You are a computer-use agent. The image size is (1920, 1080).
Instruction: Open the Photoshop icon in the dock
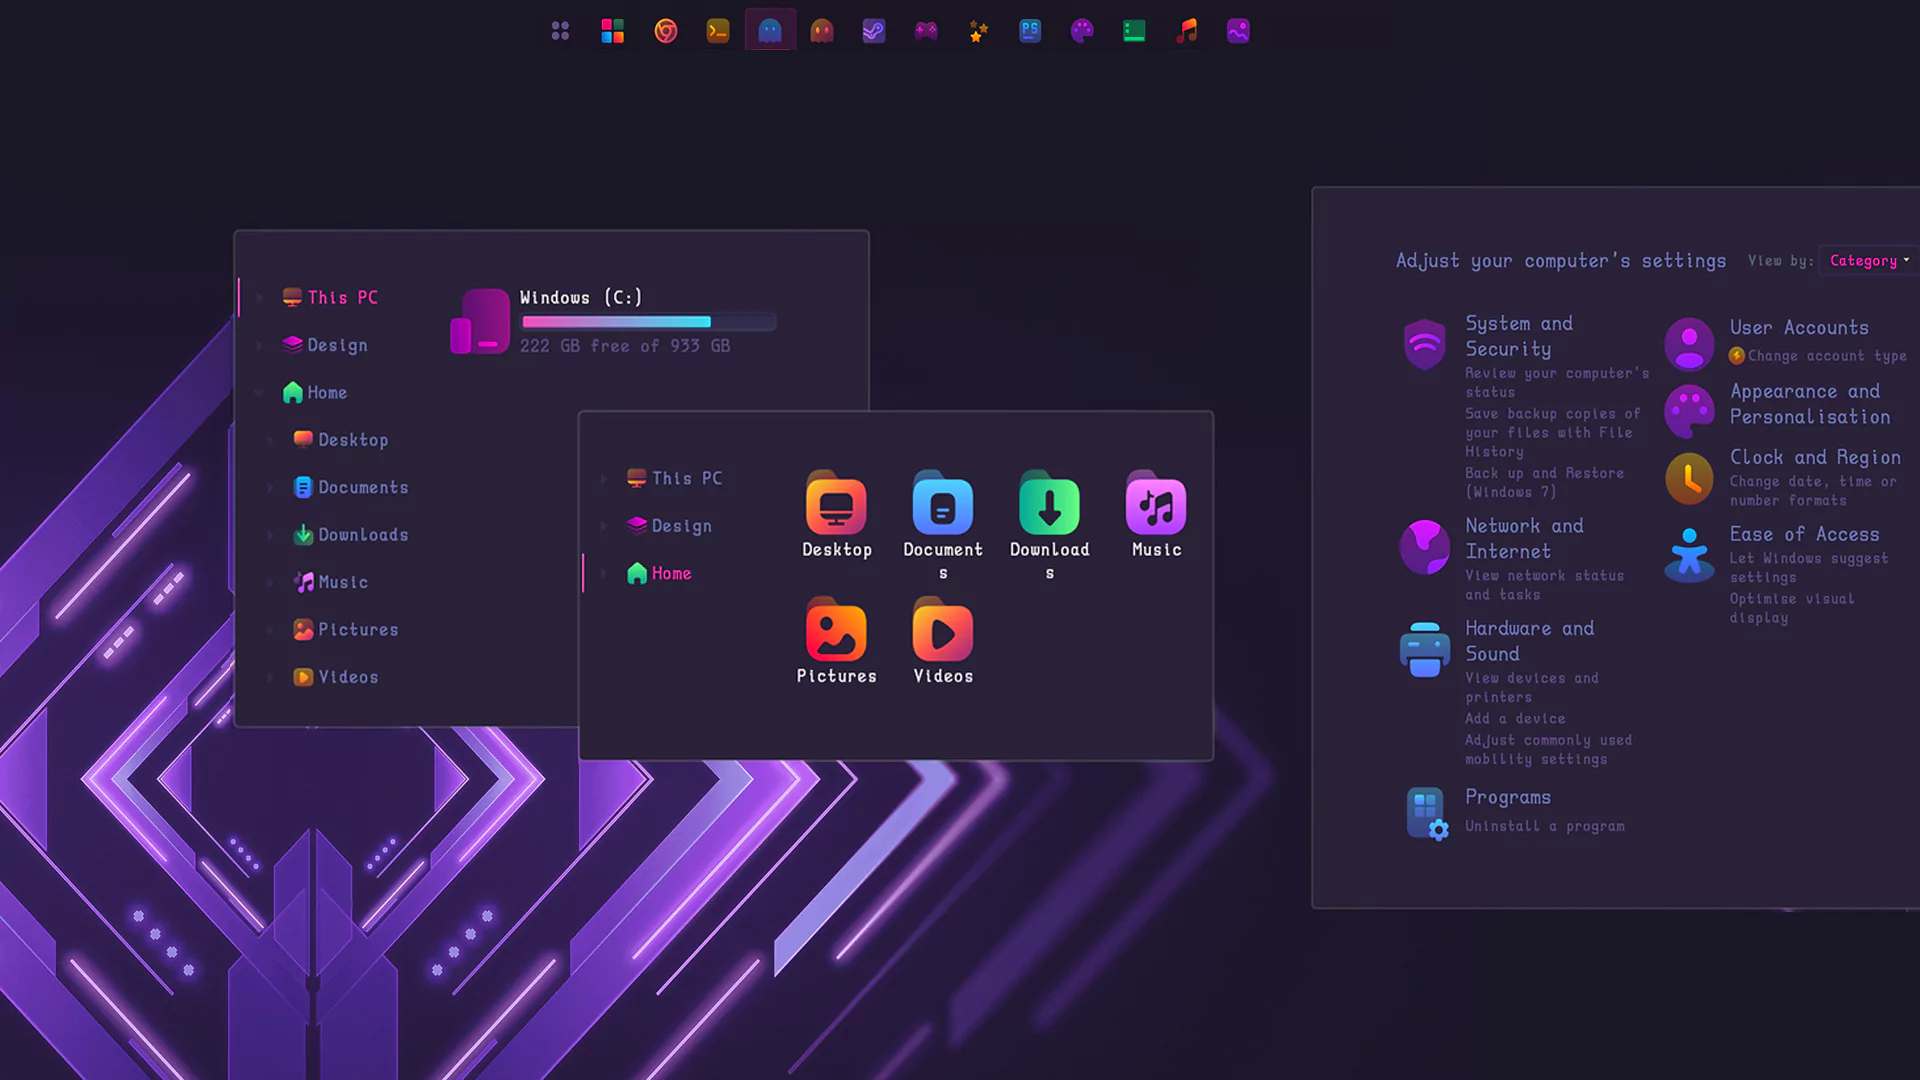[1030, 30]
